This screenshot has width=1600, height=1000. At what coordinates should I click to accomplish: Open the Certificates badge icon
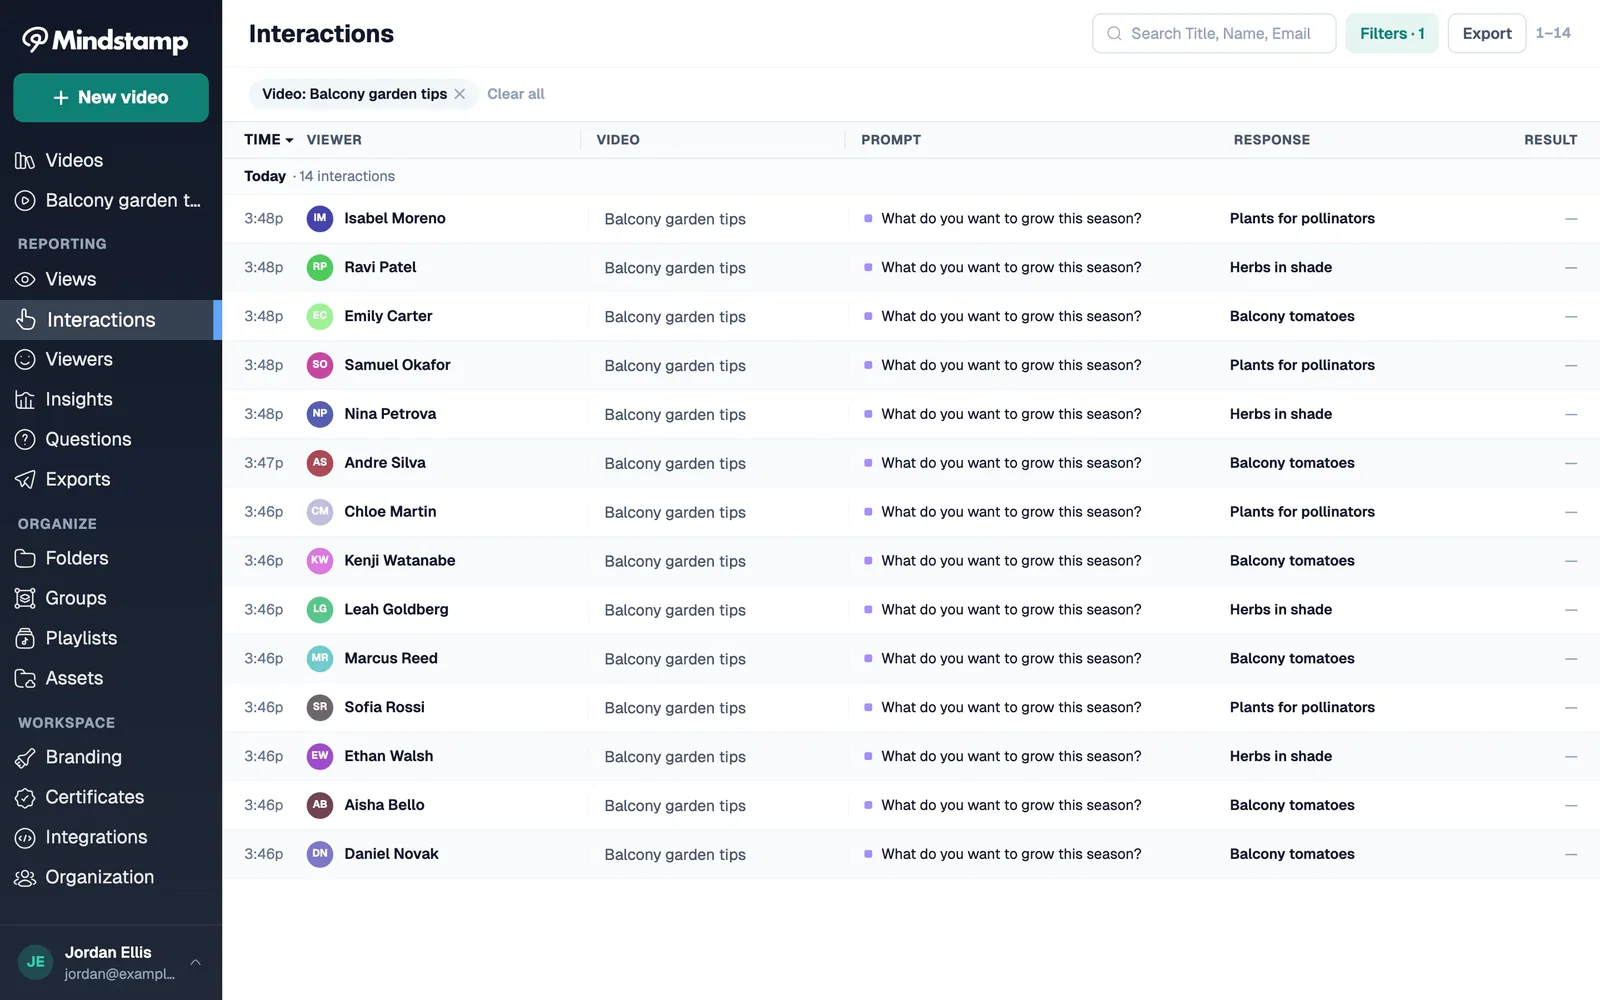point(25,797)
